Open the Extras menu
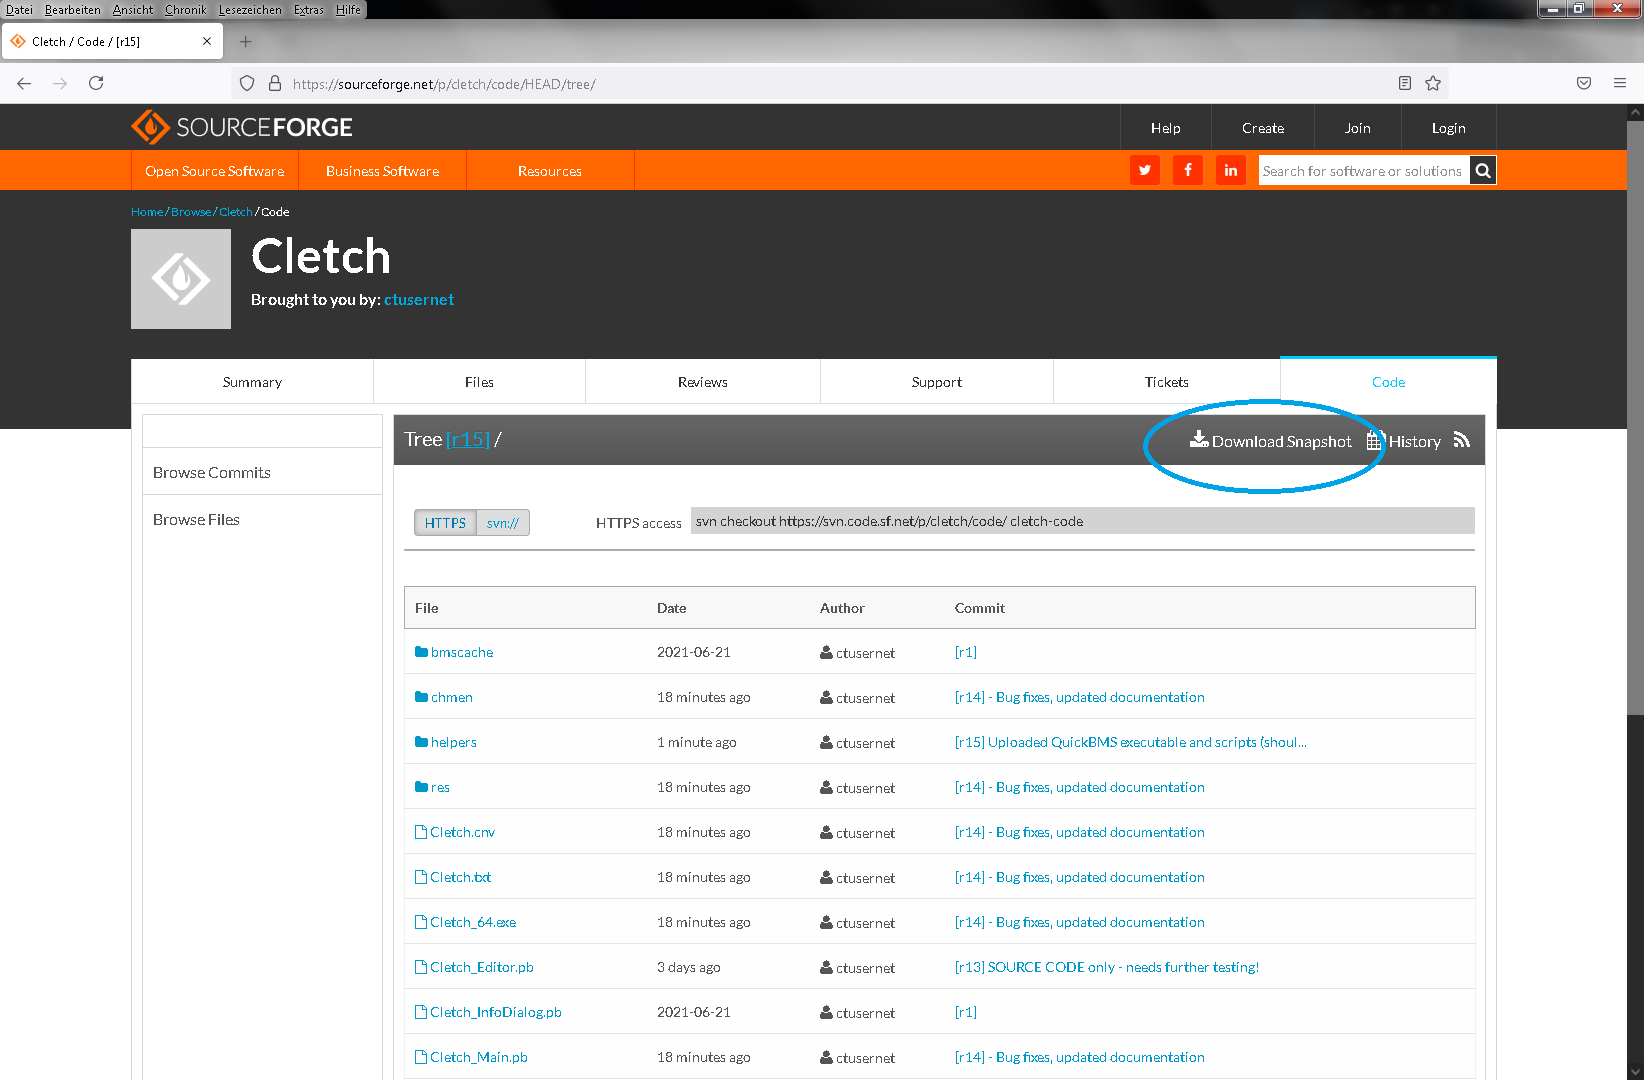Image resolution: width=1644 pixels, height=1080 pixels. pos(309,10)
